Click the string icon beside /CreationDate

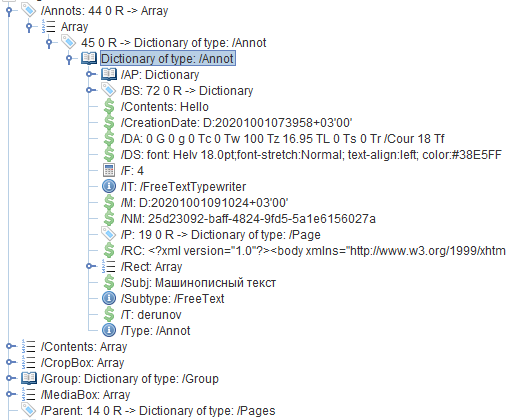pyautogui.click(x=109, y=123)
